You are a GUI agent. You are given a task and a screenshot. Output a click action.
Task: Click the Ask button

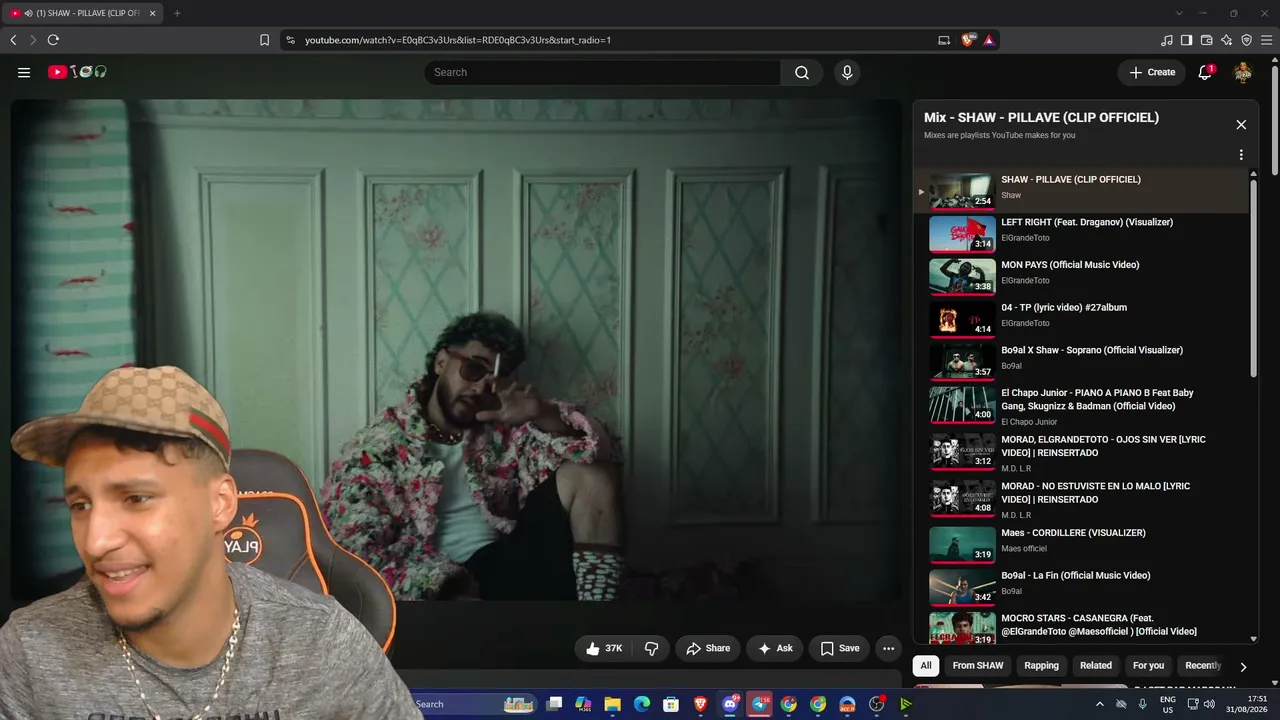coord(775,648)
